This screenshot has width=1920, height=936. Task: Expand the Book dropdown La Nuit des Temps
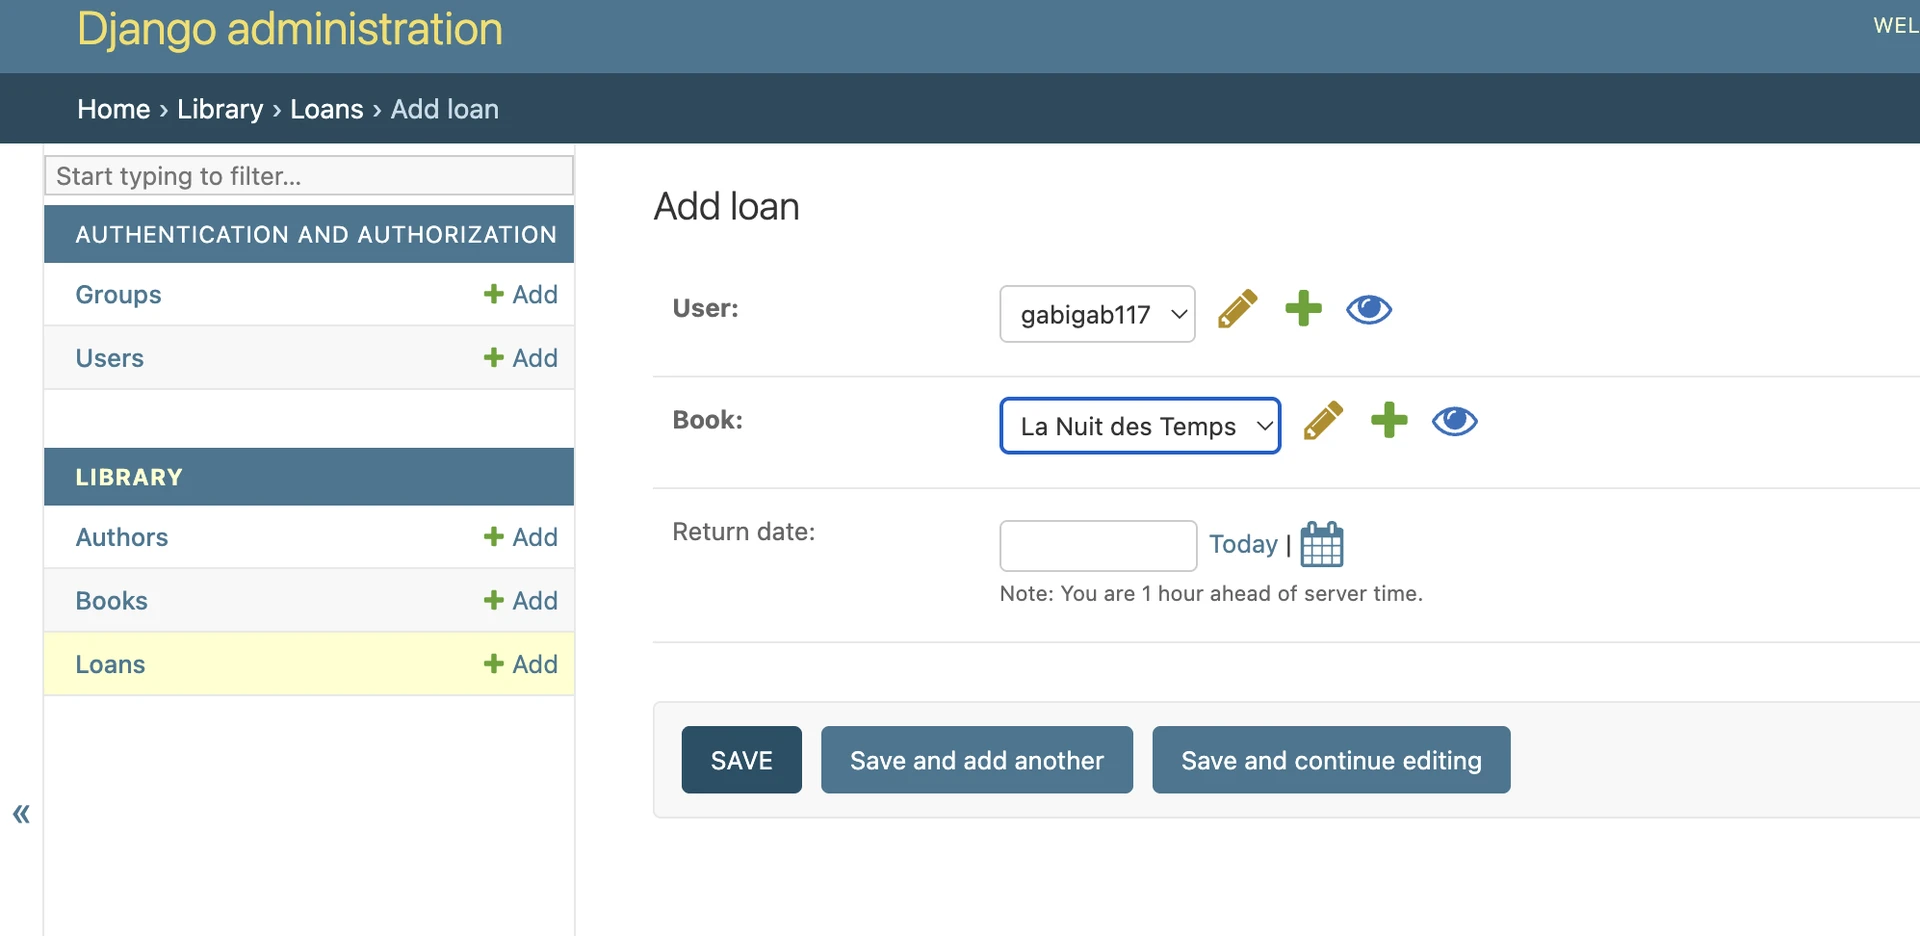1140,427
